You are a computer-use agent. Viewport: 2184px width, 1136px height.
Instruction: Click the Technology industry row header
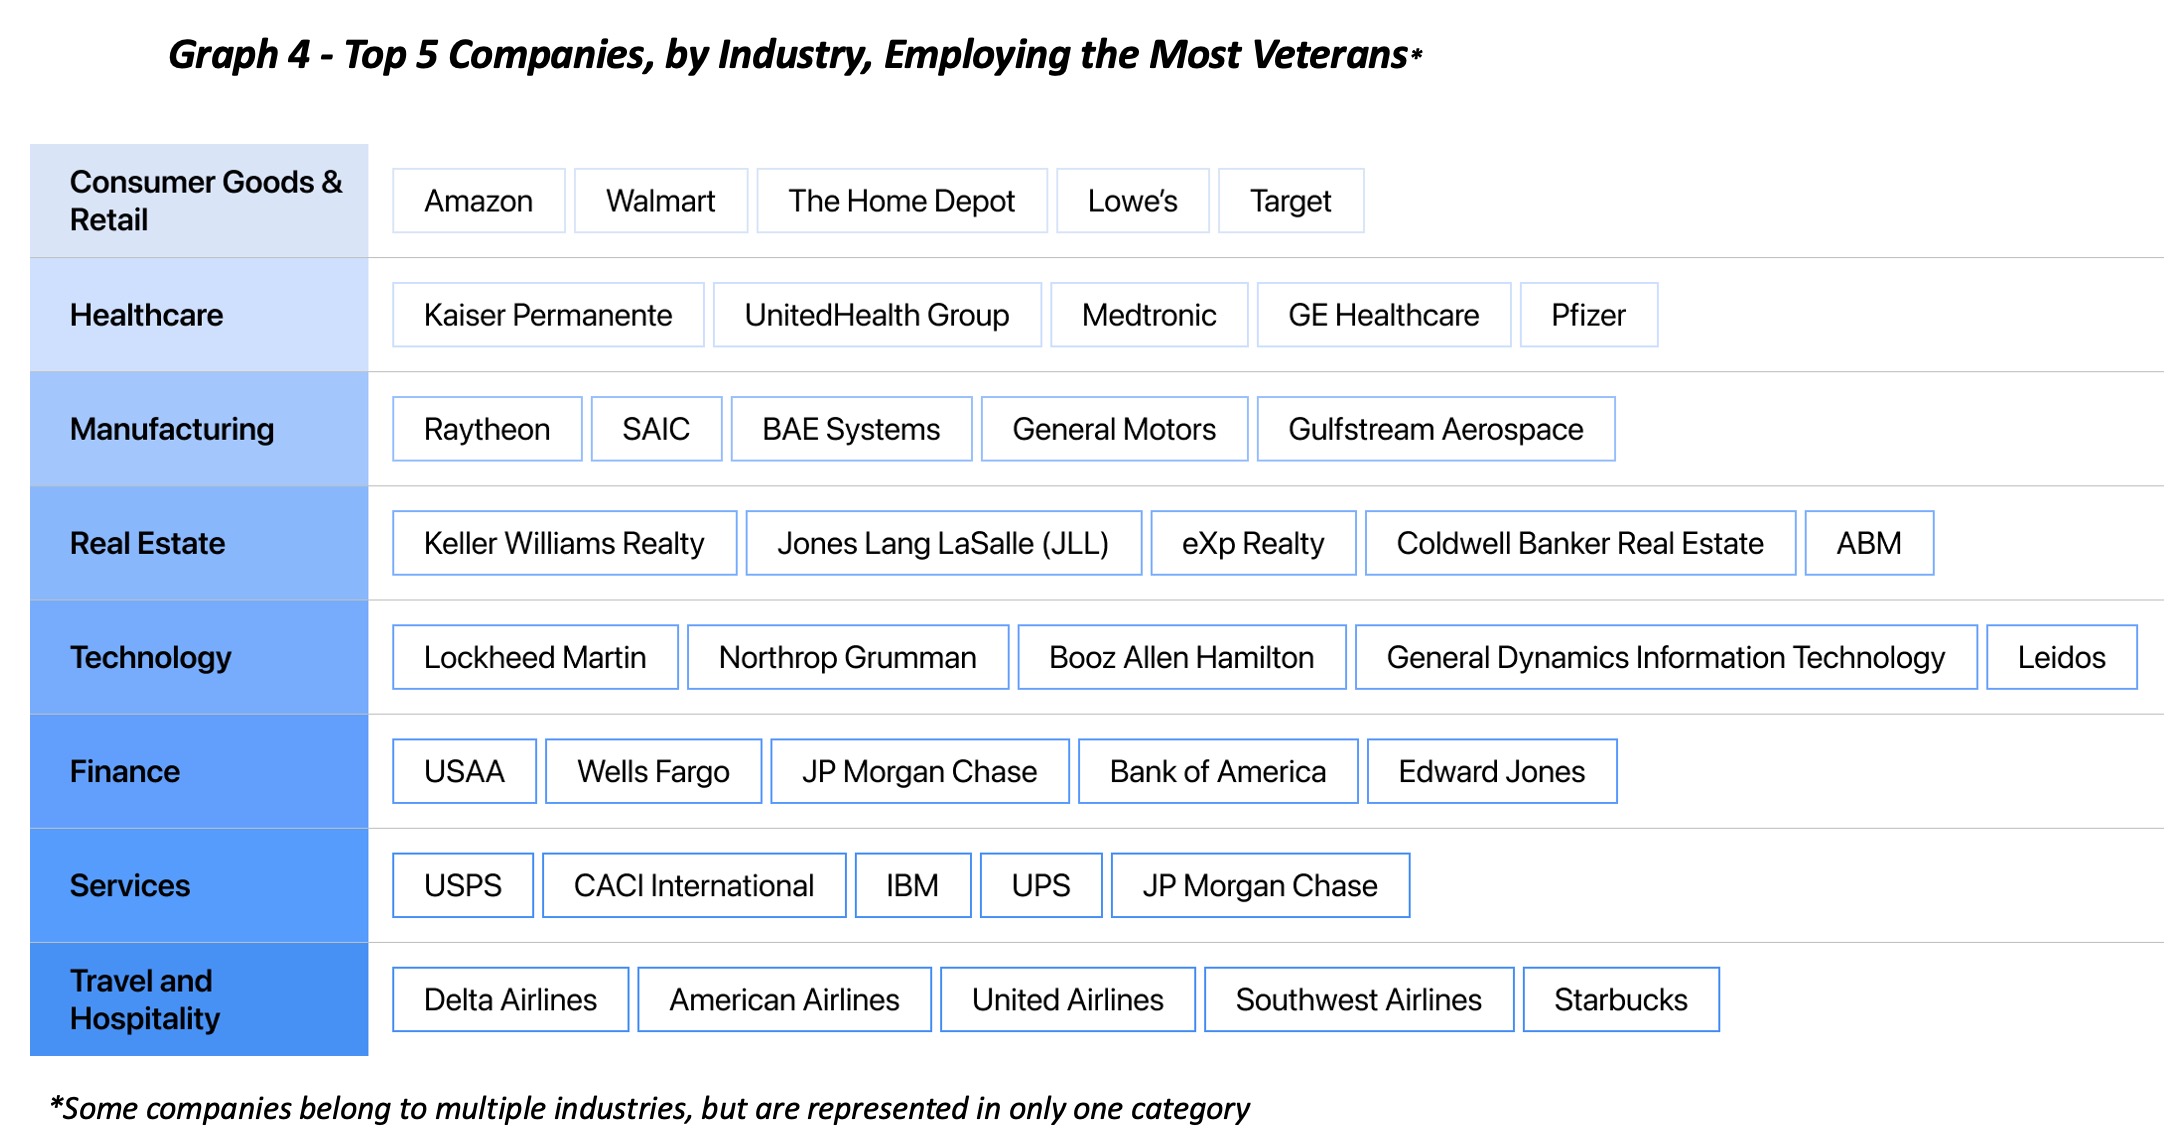point(199,657)
